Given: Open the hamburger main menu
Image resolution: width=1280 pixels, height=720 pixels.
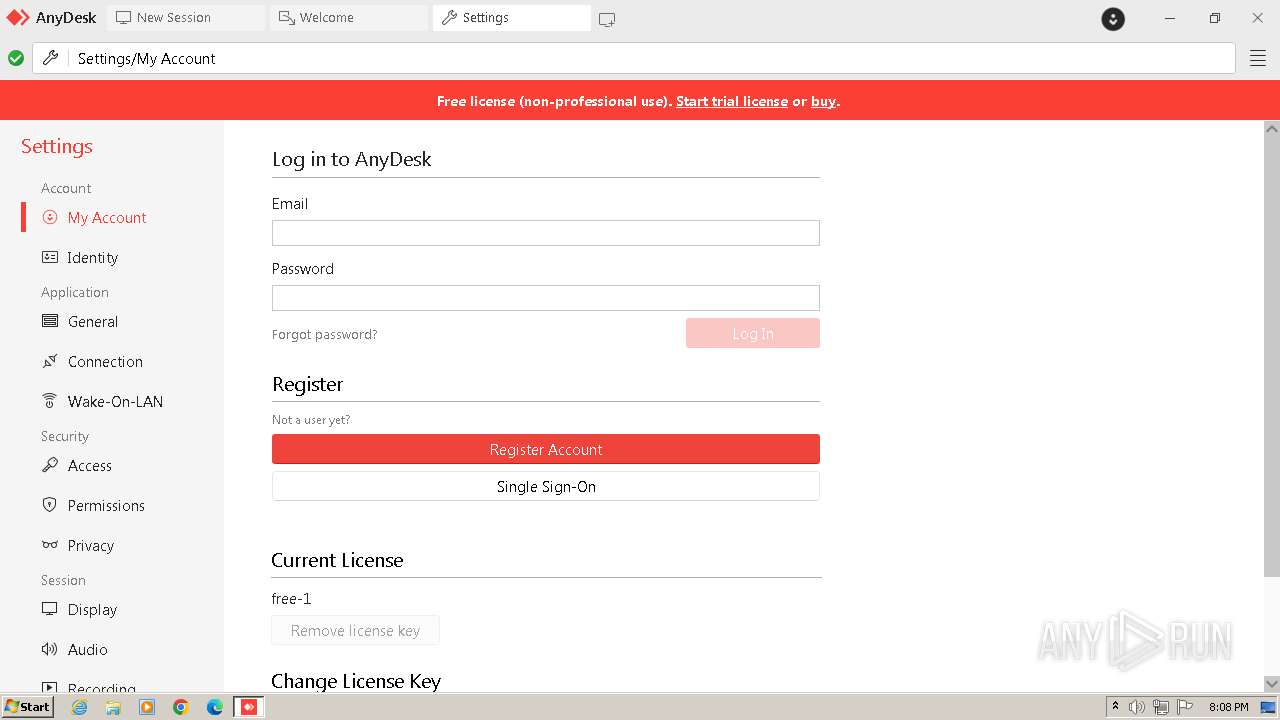Looking at the screenshot, I should (x=1258, y=58).
